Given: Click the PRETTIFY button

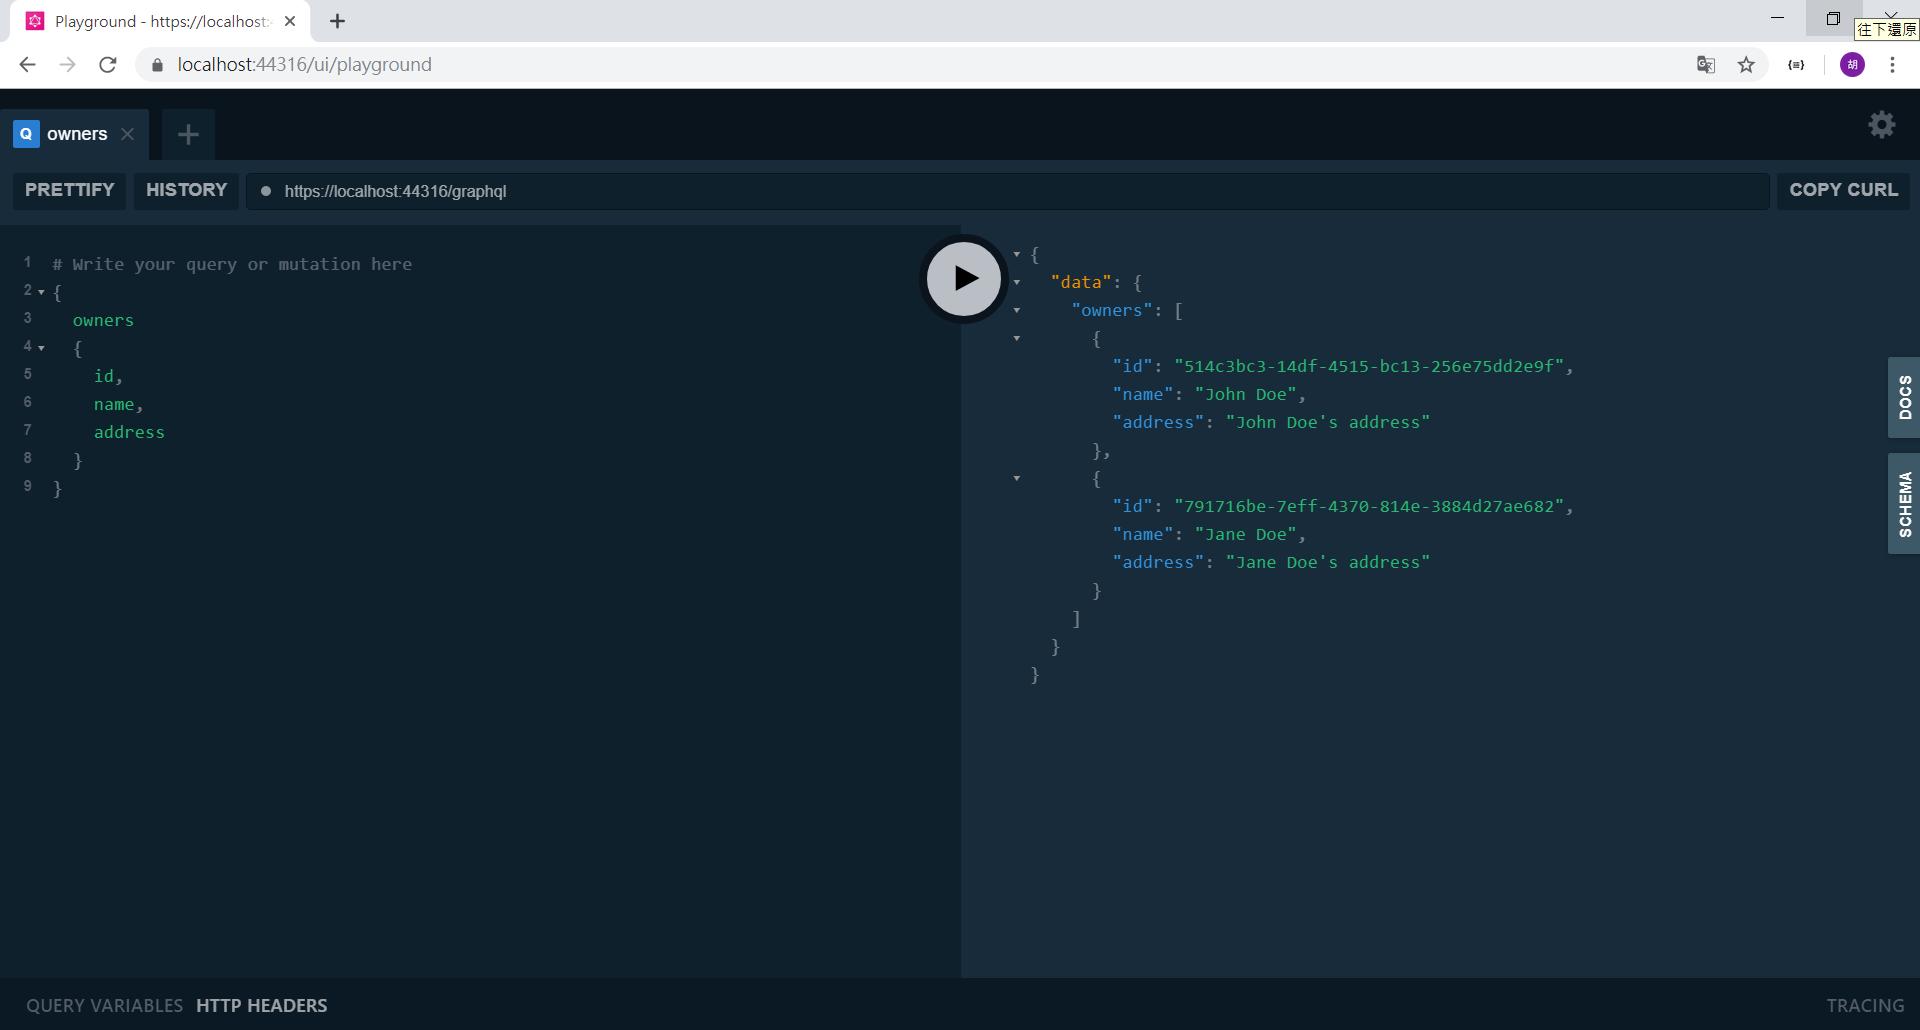Looking at the screenshot, I should click(x=69, y=190).
